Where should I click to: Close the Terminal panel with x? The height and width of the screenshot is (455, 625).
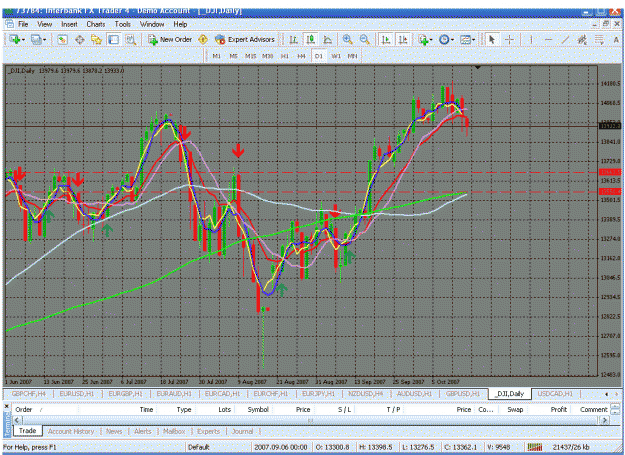[7, 406]
